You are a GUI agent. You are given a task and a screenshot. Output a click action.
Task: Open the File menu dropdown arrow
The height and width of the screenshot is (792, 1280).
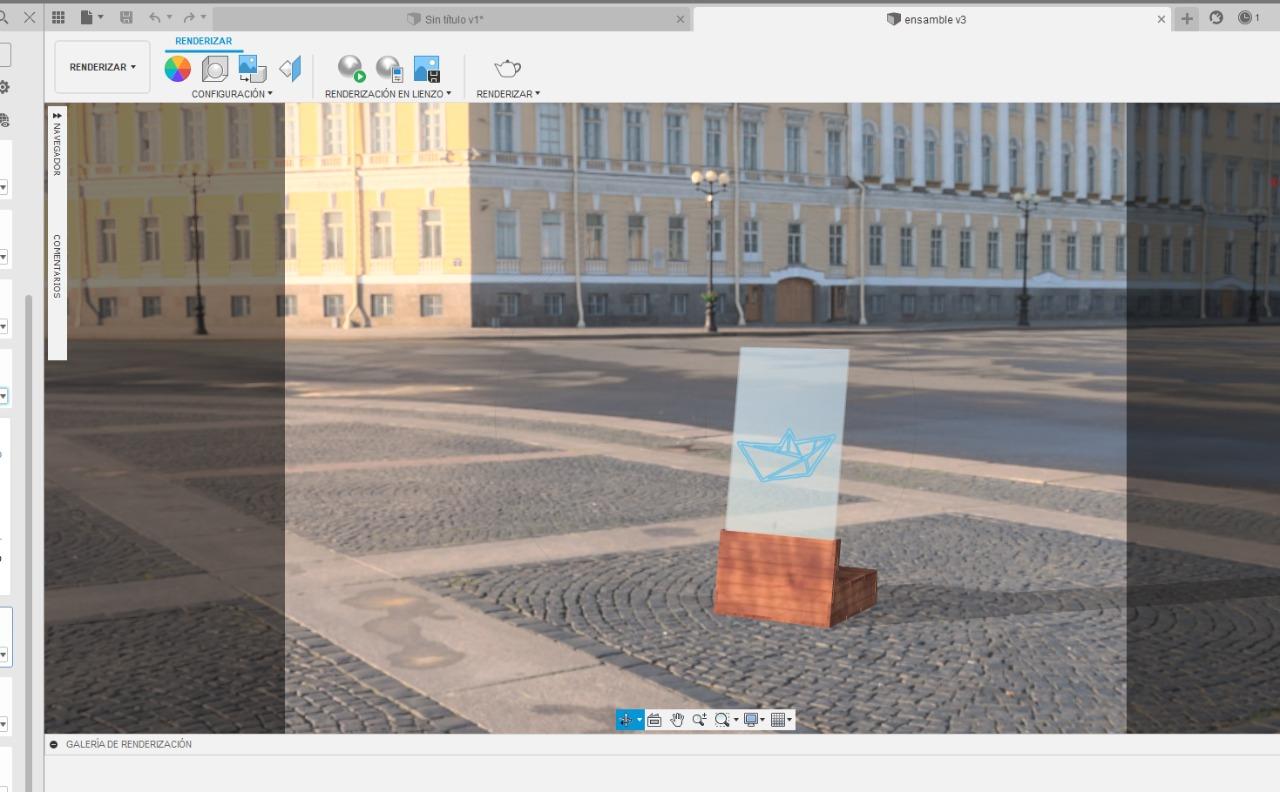pyautogui.click(x=100, y=18)
